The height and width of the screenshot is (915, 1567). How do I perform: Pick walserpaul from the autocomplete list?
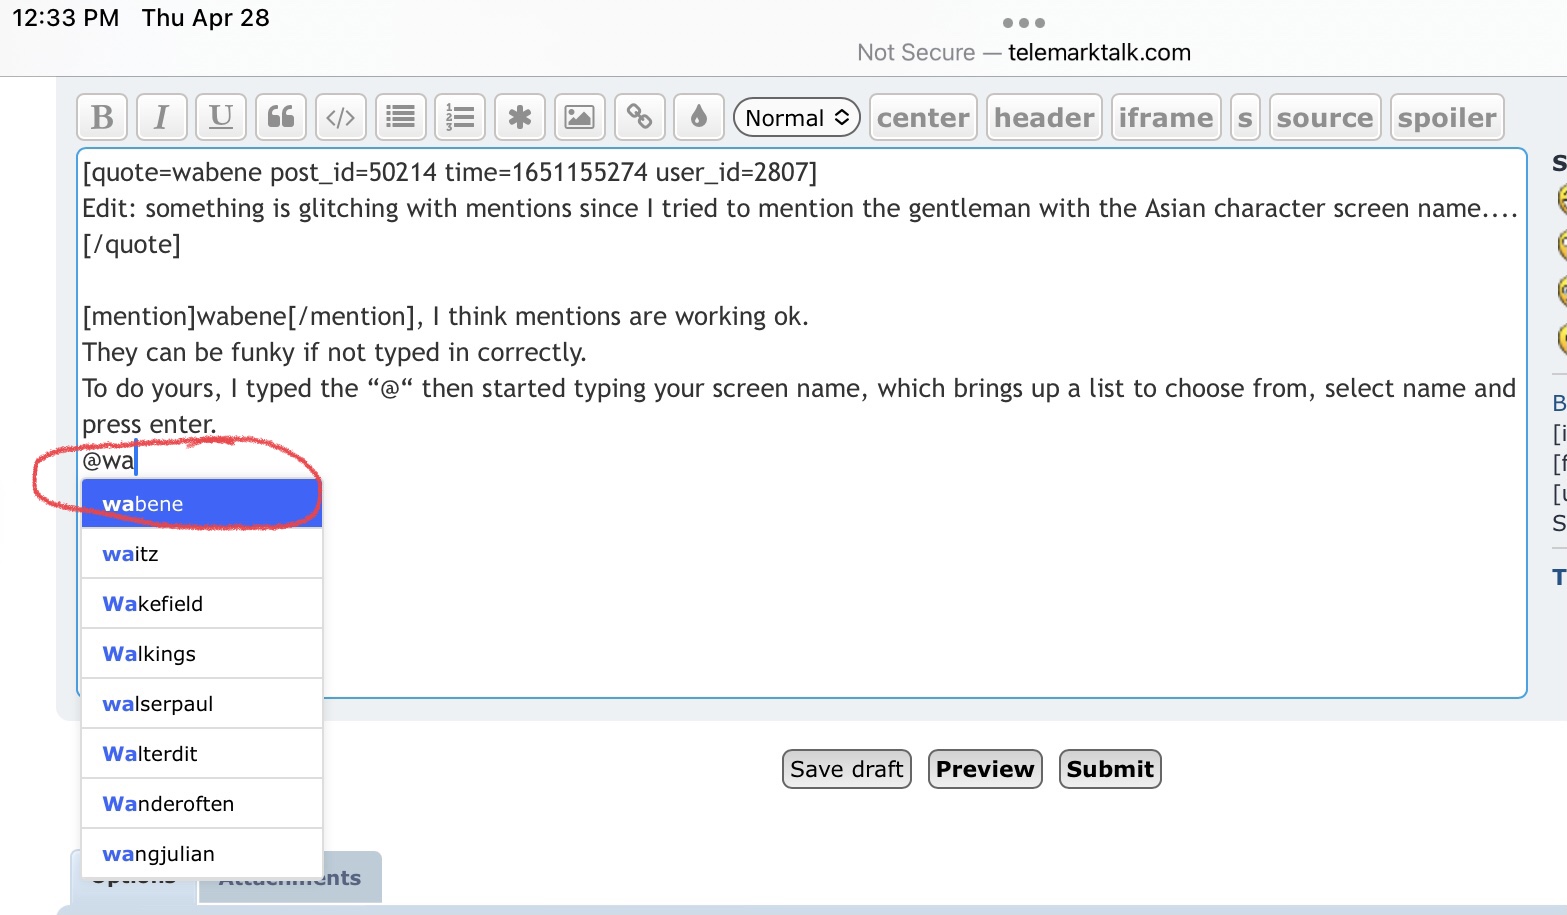pos(202,703)
